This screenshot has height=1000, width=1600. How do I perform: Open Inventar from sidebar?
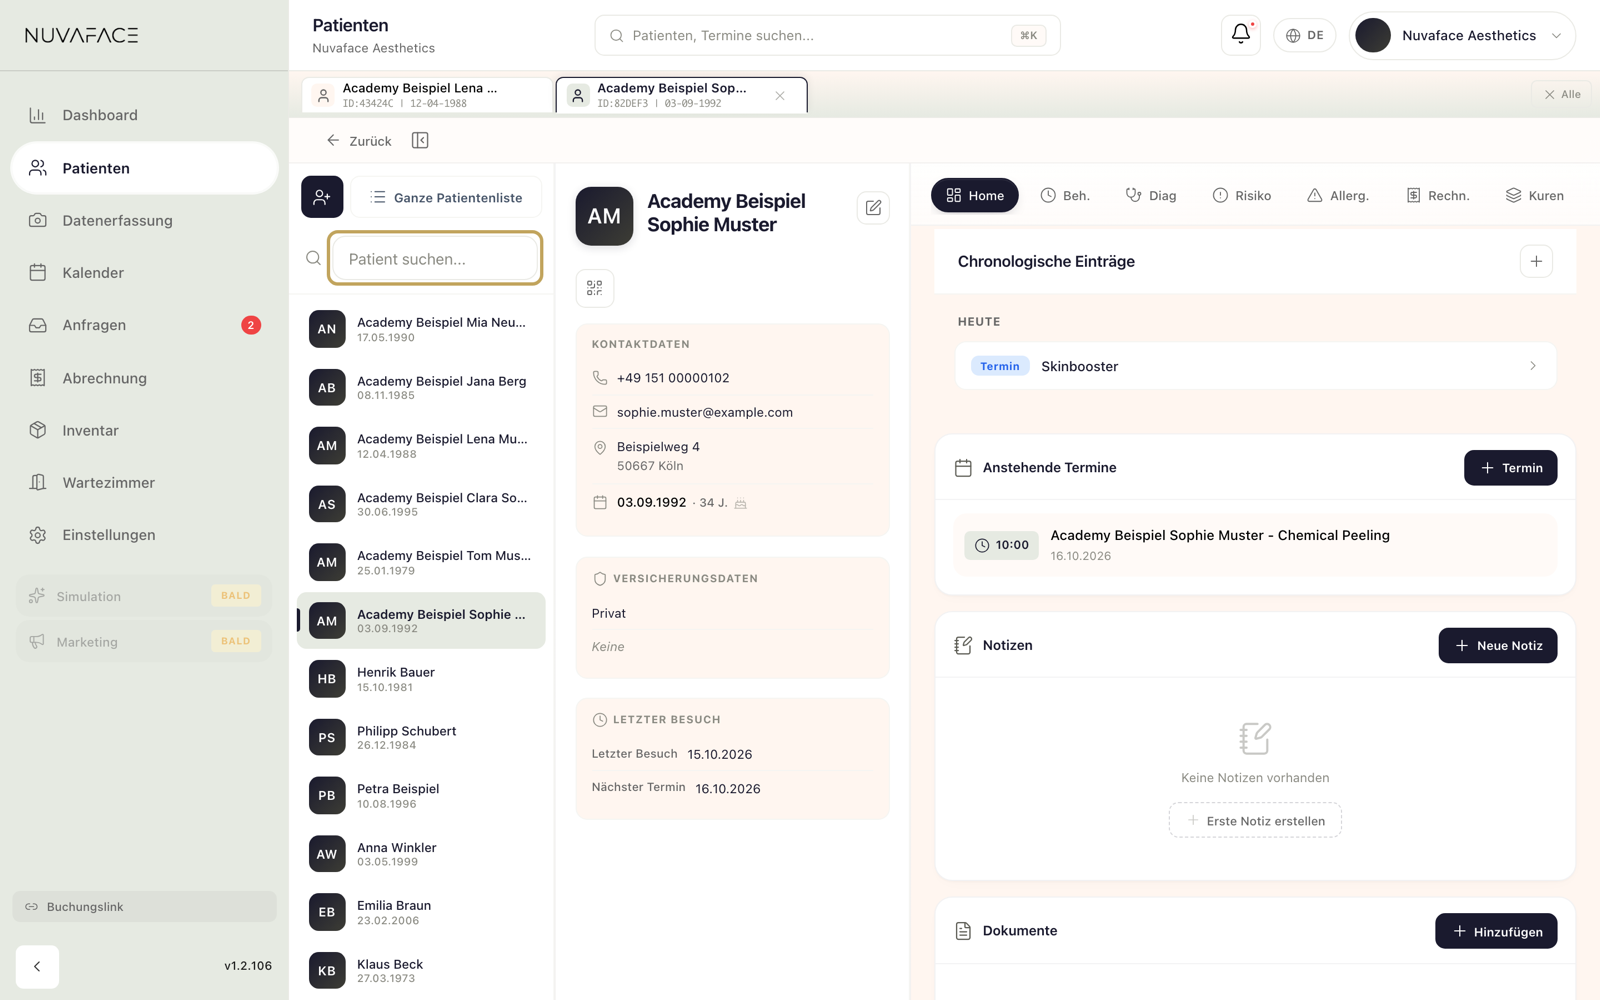[145, 430]
